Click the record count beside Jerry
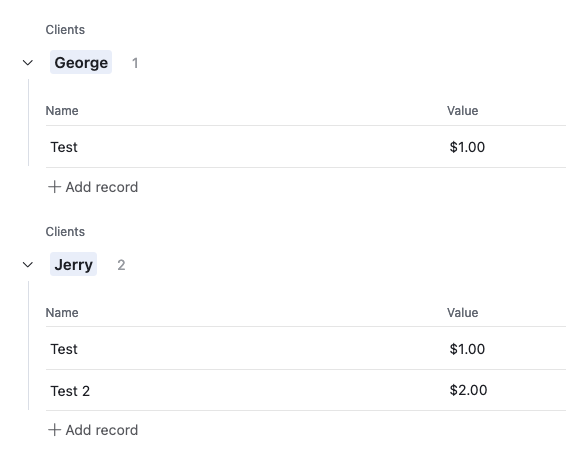The image size is (566, 462). pyautogui.click(x=121, y=265)
